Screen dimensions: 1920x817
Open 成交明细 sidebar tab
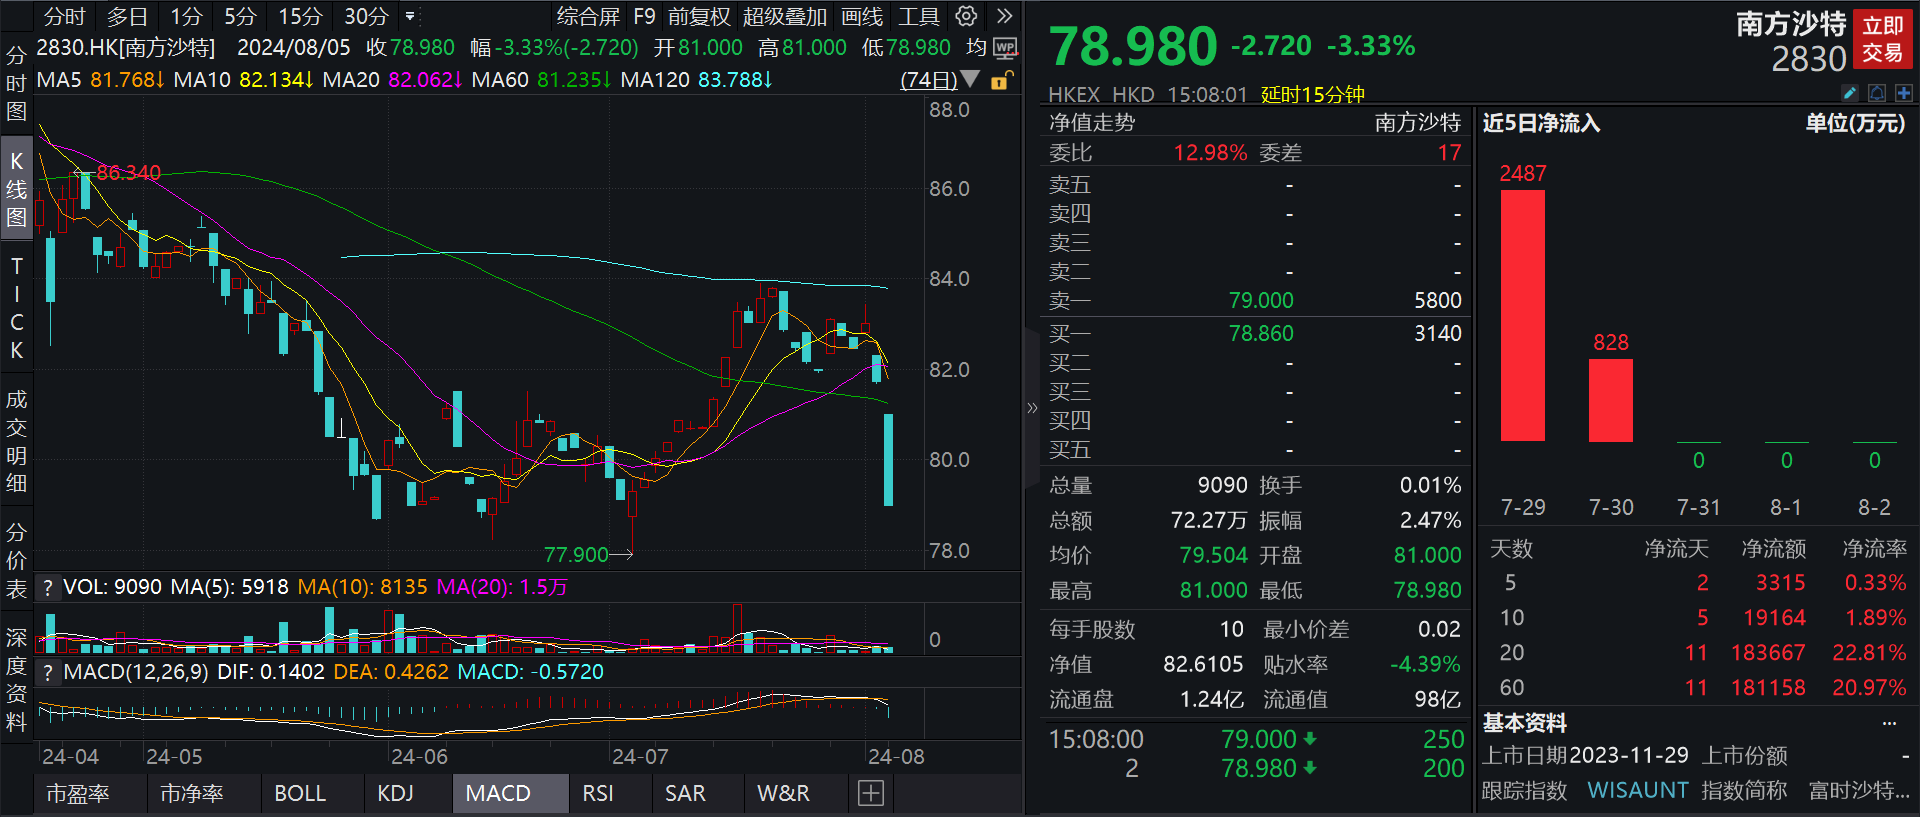tap(16, 441)
